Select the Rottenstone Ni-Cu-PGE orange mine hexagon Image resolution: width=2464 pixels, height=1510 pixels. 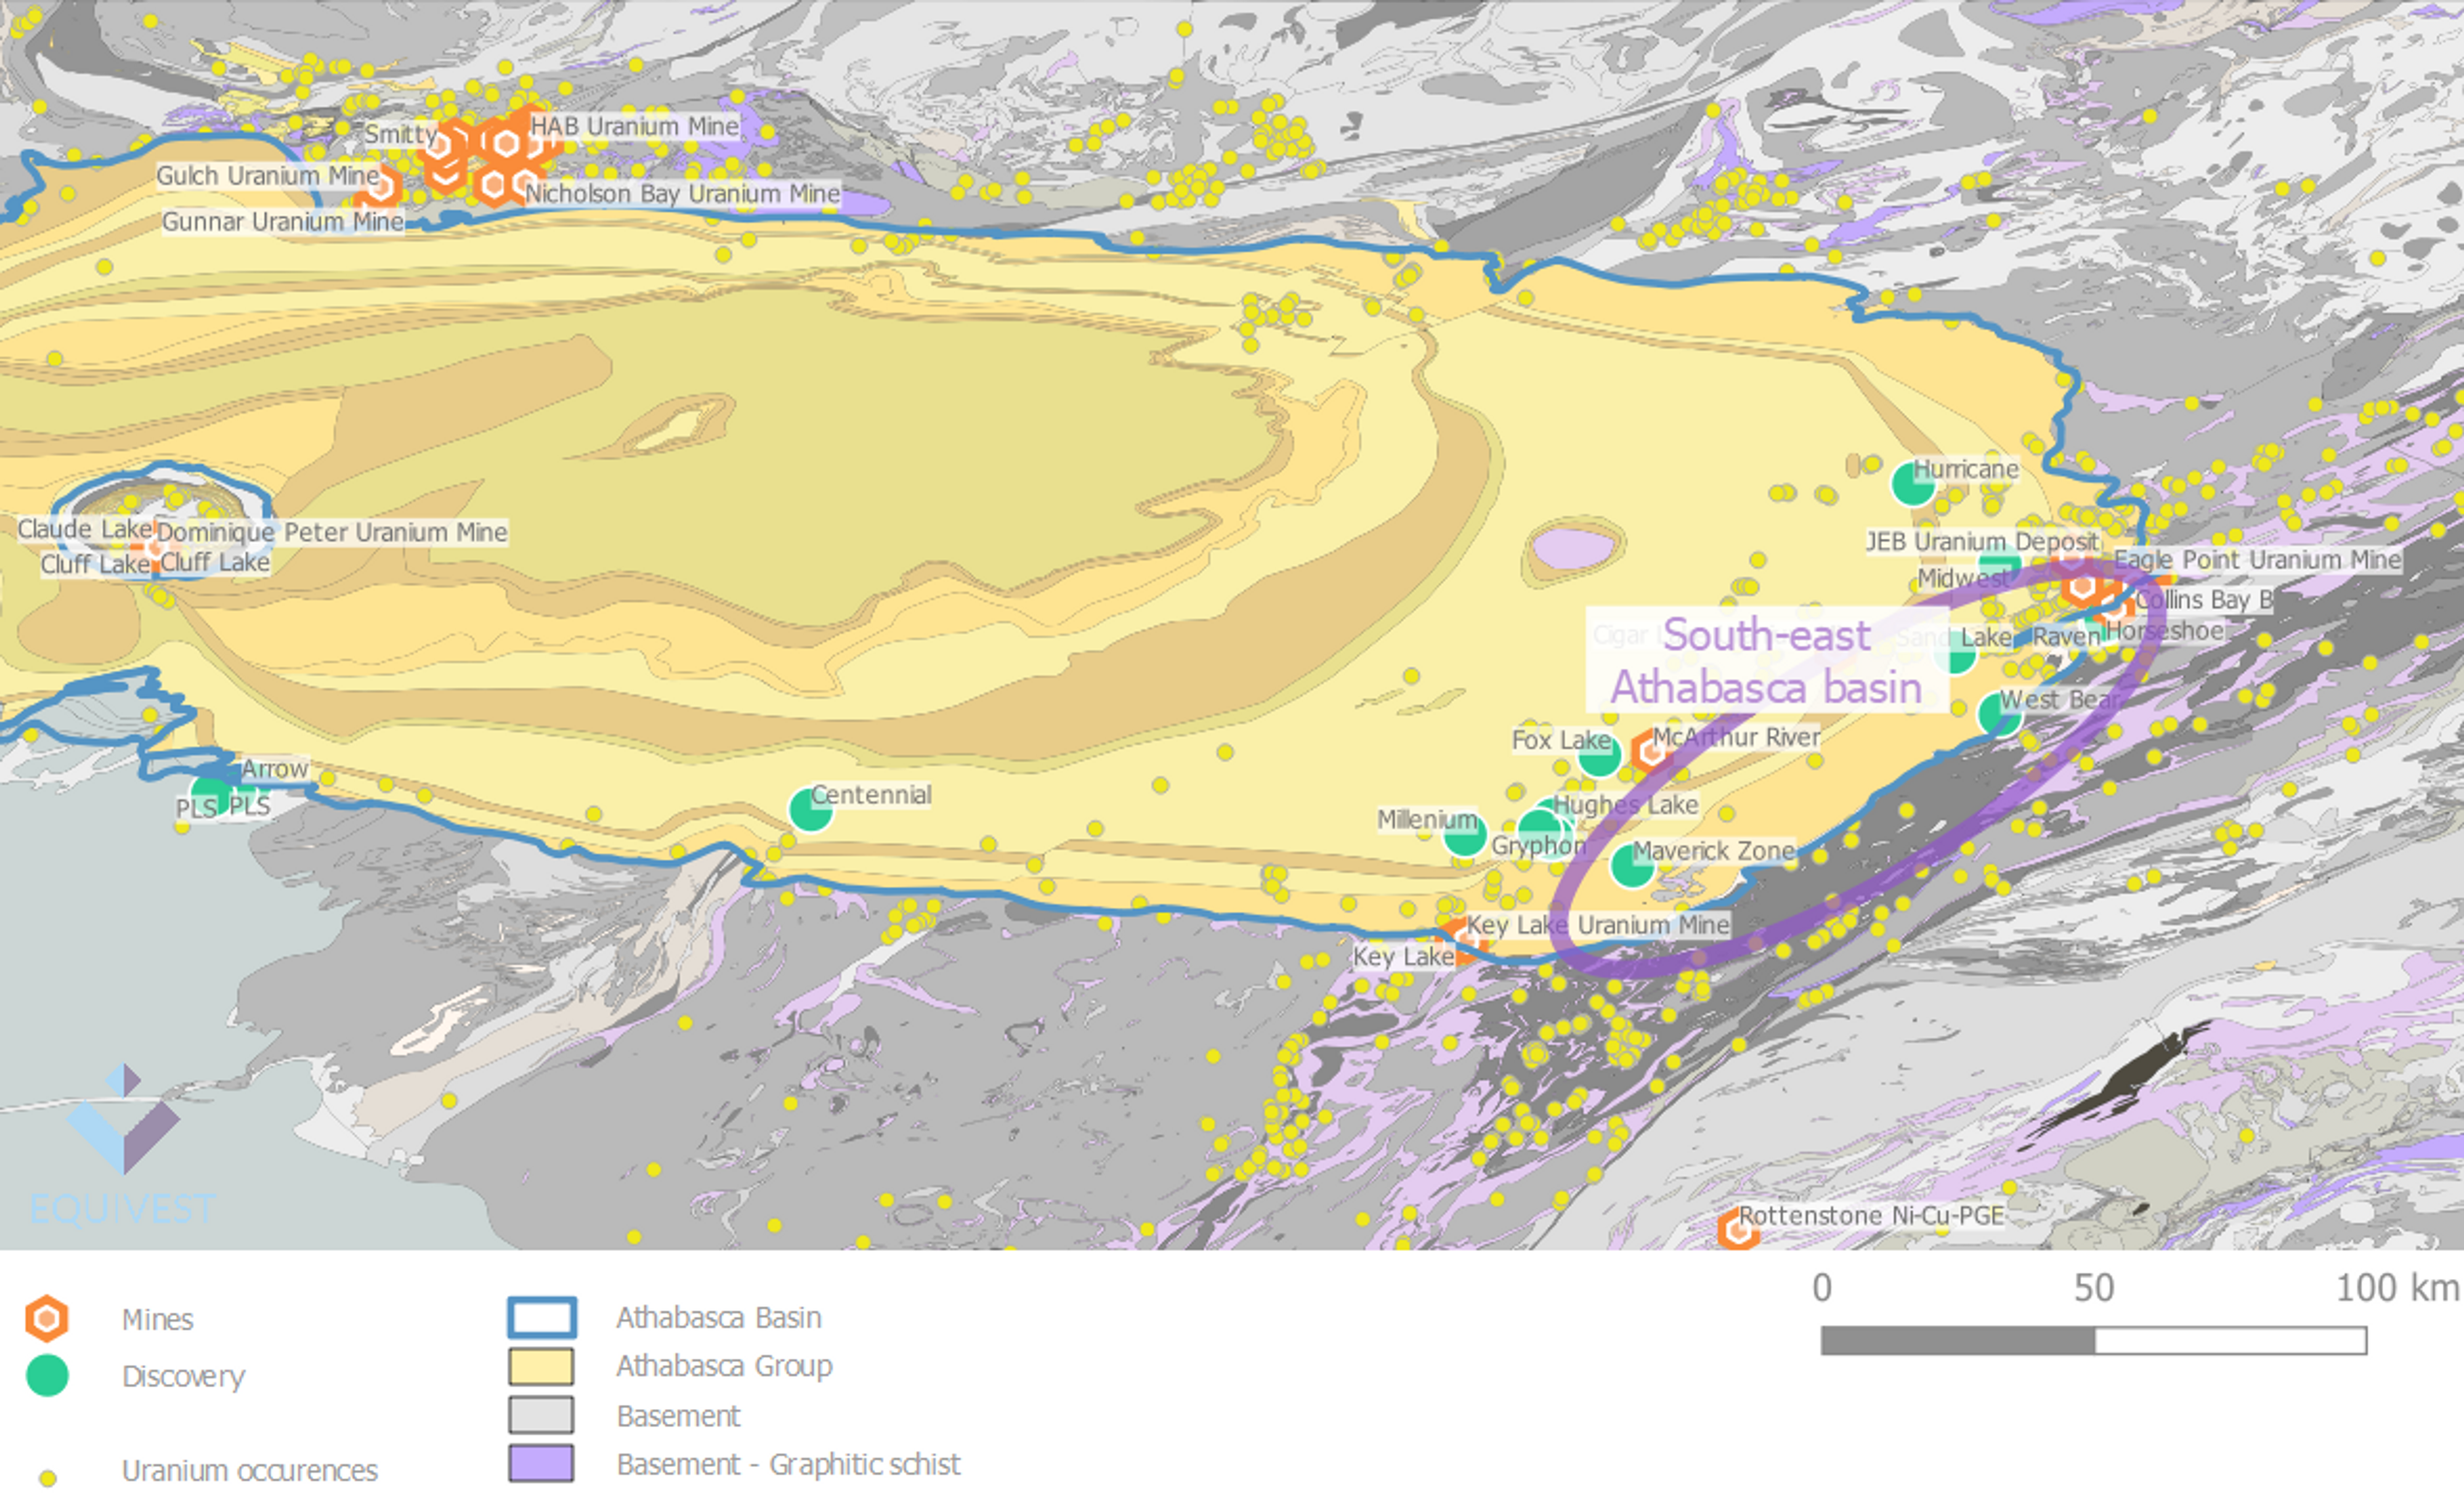pyautogui.click(x=1738, y=1229)
